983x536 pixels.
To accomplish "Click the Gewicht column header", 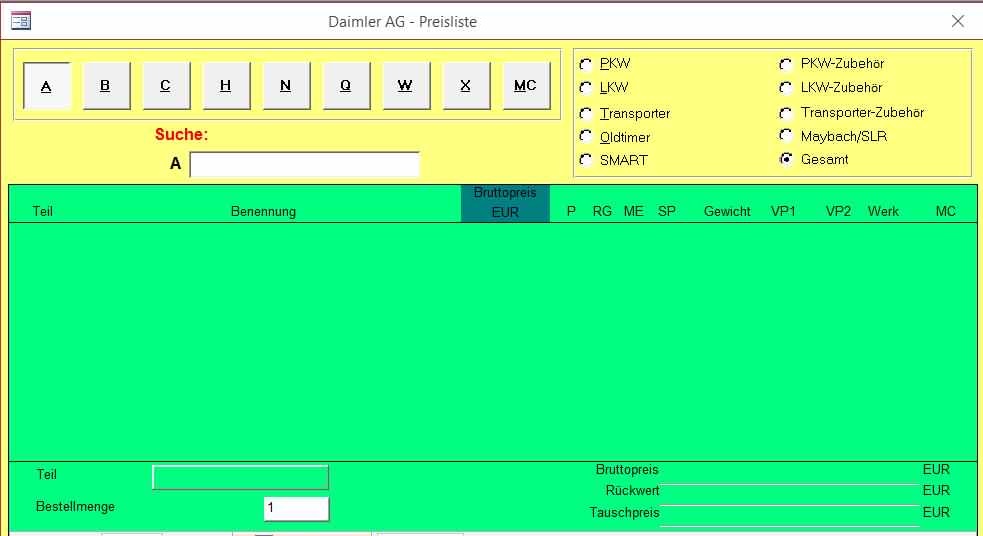I will click(727, 211).
